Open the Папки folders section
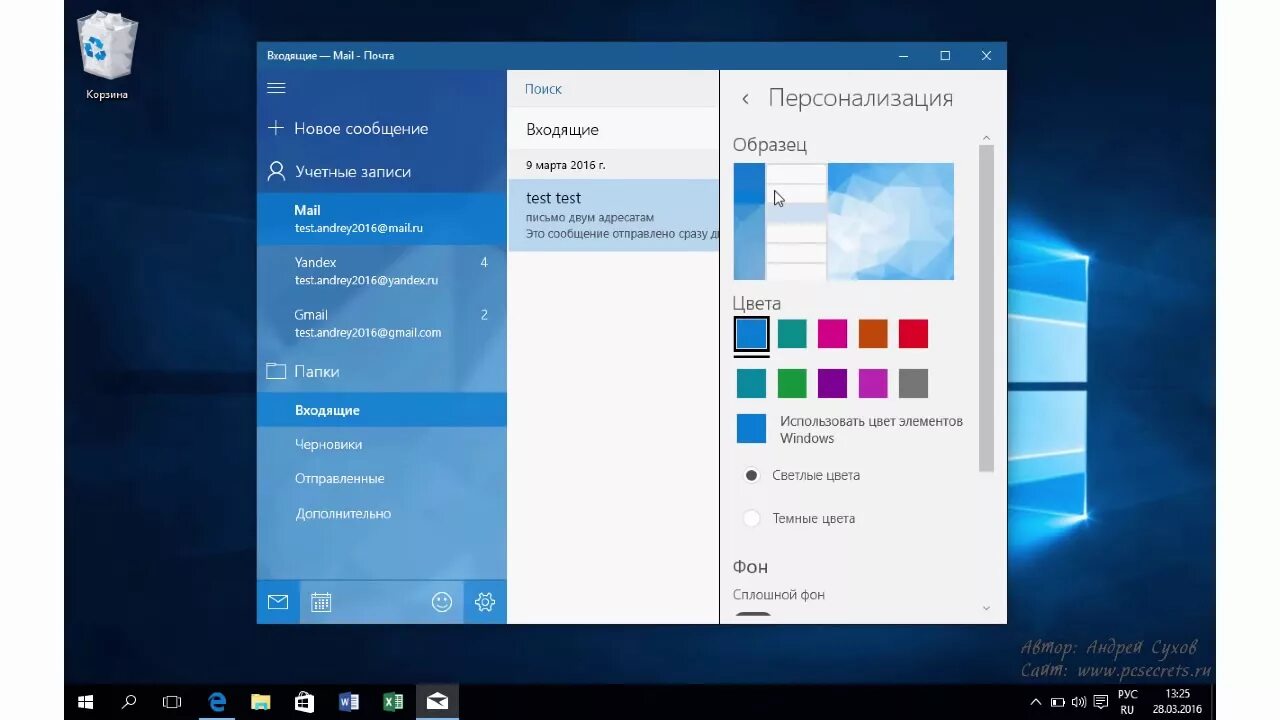Screen dimensions: 1280x720 point(317,371)
